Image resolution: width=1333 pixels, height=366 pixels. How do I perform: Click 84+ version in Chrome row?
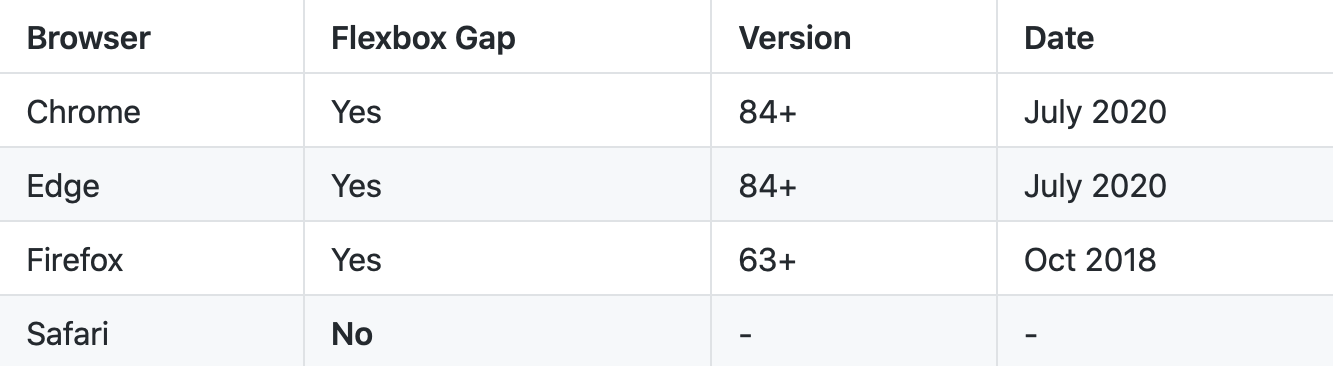(x=768, y=111)
